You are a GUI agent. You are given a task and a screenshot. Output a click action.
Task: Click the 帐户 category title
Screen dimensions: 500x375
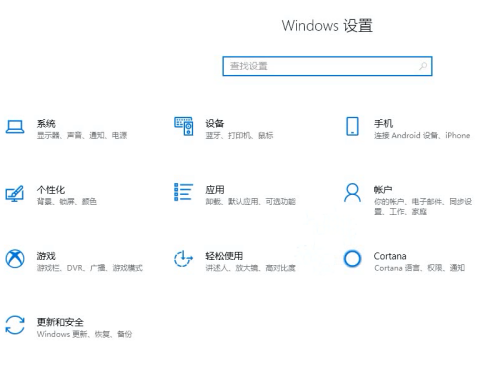tap(383, 190)
